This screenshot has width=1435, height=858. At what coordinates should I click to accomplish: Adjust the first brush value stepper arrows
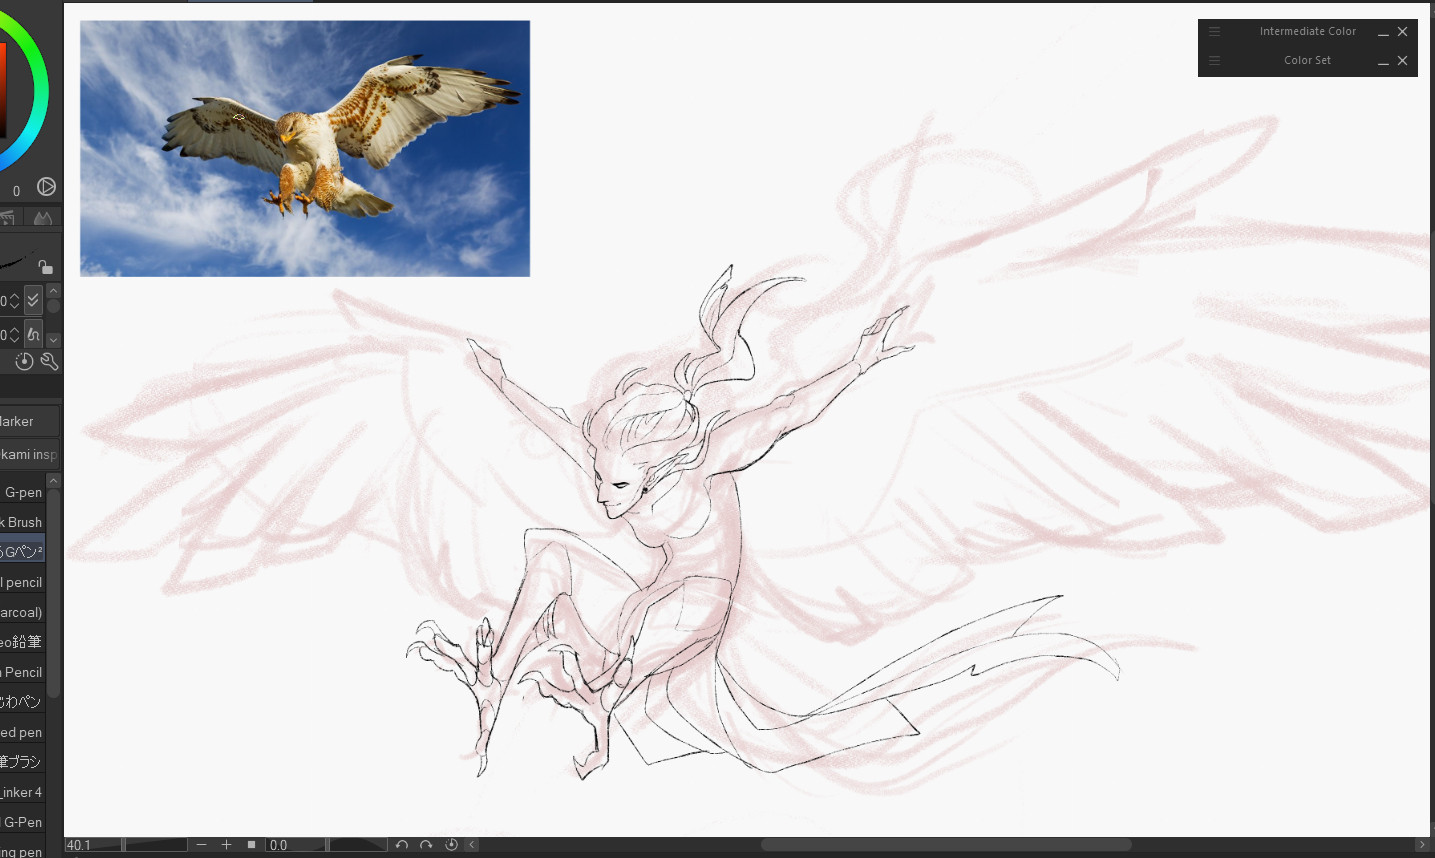(14, 300)
